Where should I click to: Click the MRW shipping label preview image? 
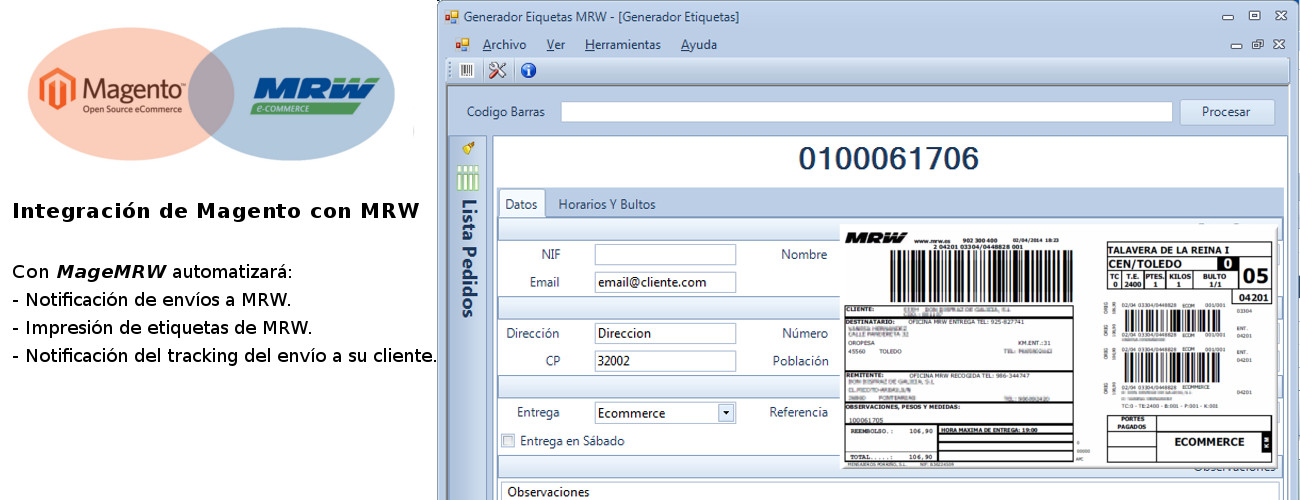pyautogui.click(x=1060, y=345)
